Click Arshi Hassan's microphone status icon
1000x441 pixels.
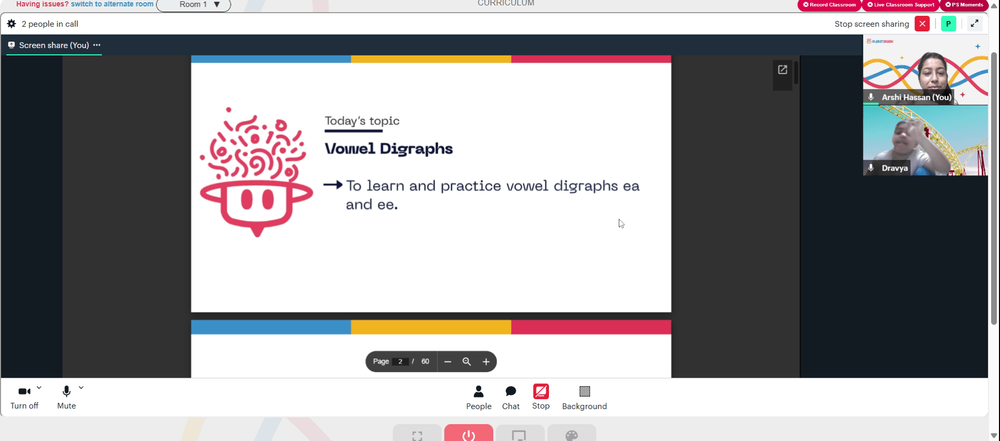(871, 97)
